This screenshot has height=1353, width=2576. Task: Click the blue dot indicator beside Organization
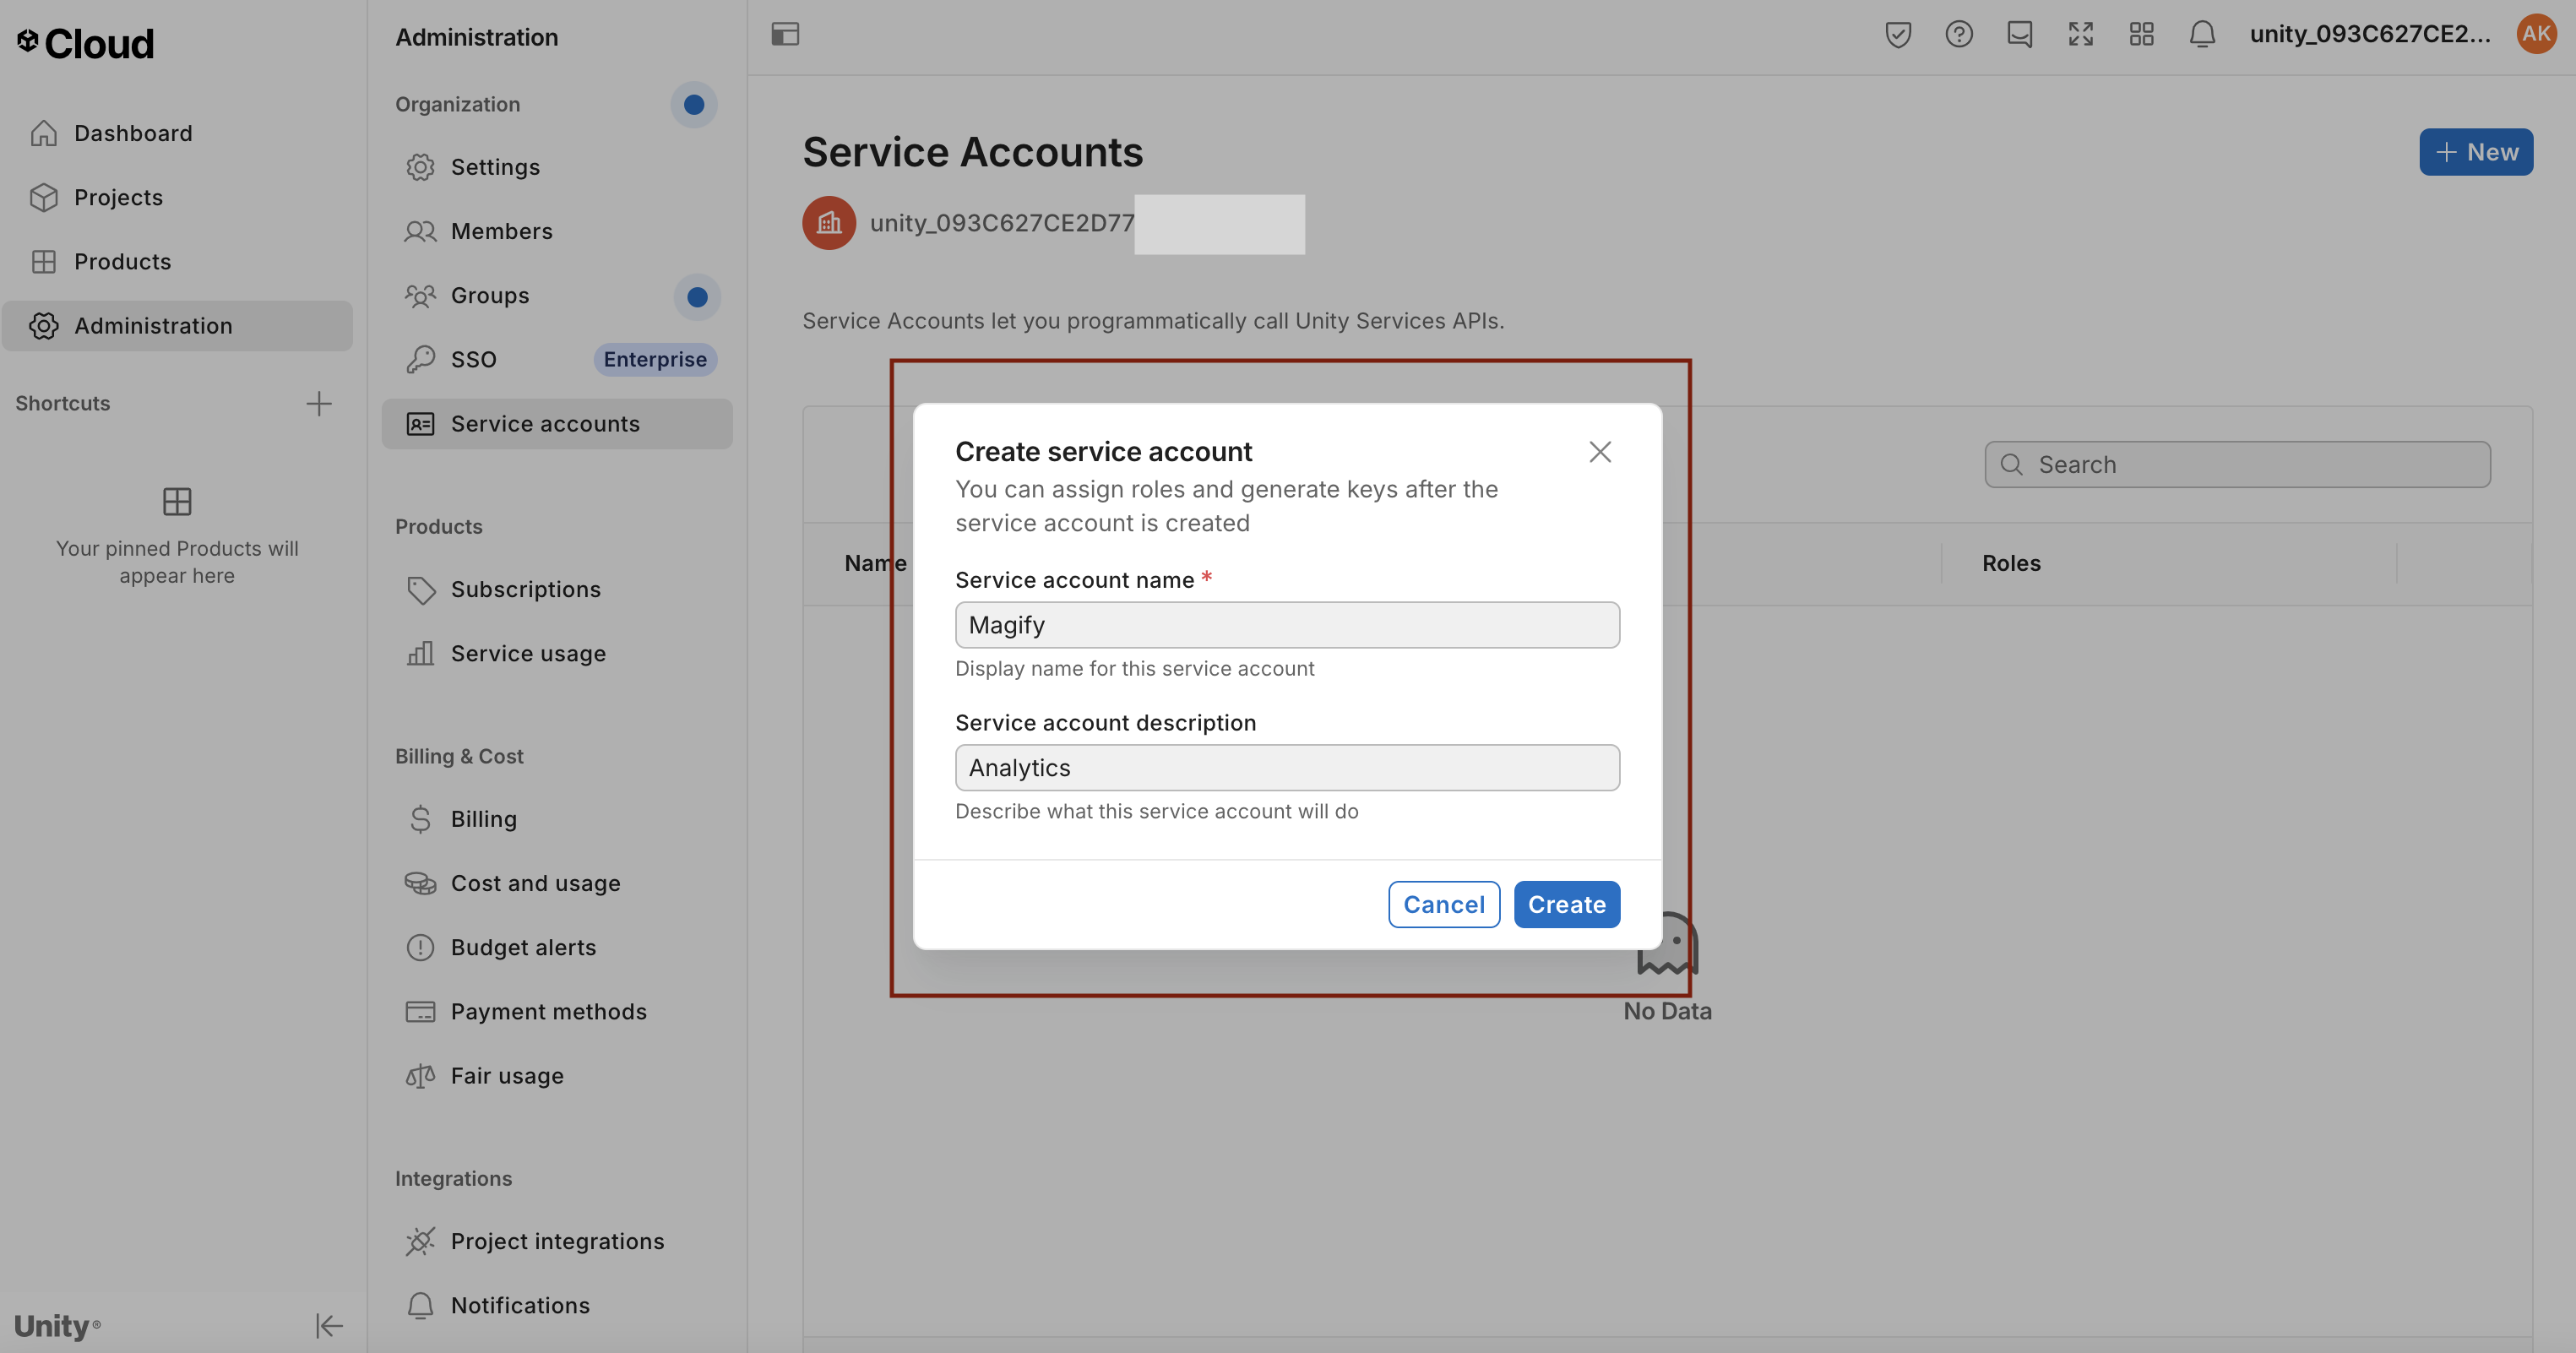(694, 104)
